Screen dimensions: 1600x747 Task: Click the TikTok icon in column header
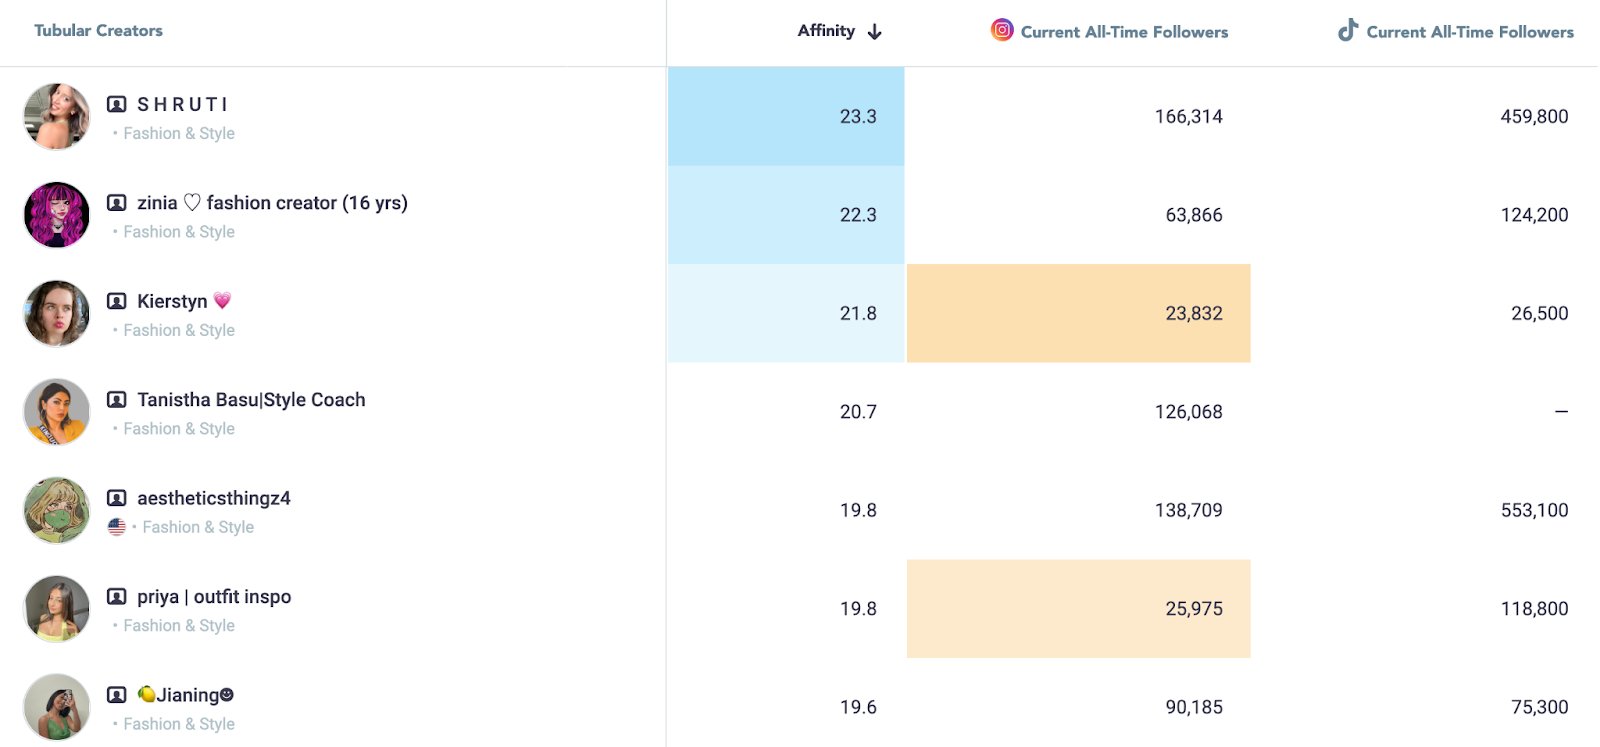(1348, 30)
